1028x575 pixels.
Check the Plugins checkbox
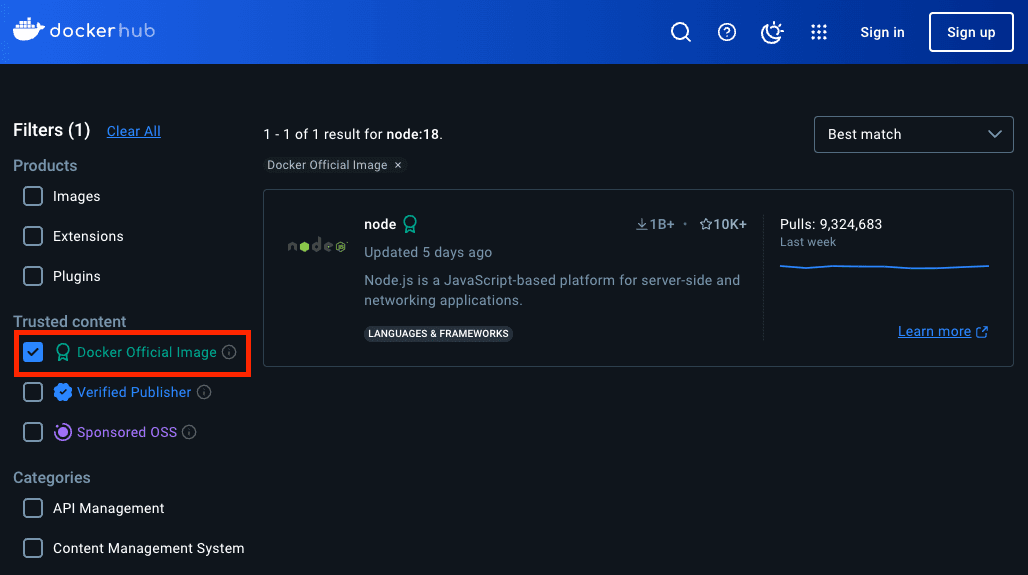click(x=33, y=276)
